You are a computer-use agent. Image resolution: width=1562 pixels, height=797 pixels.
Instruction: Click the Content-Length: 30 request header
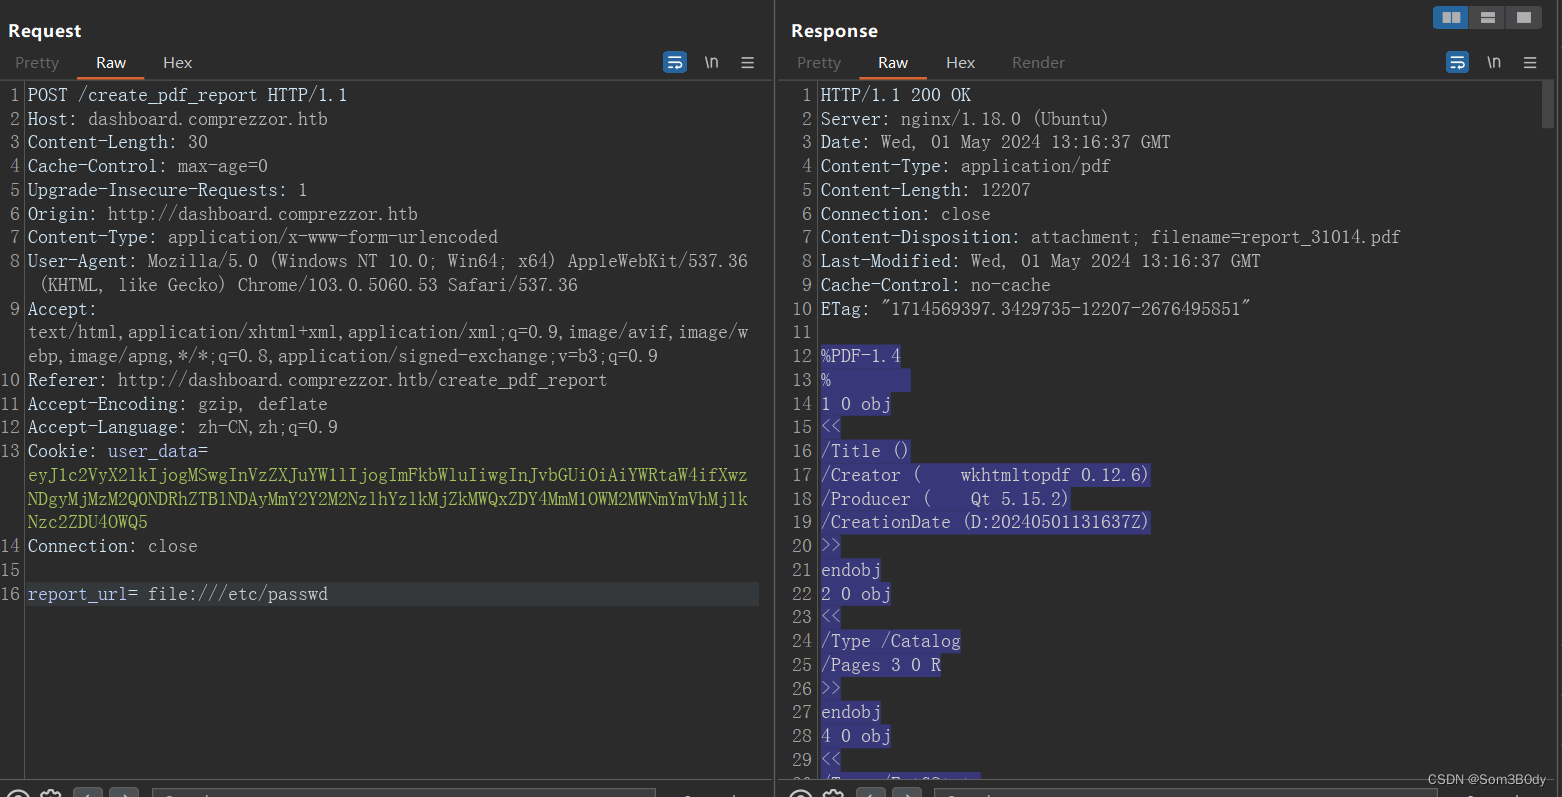coord(117,142)
